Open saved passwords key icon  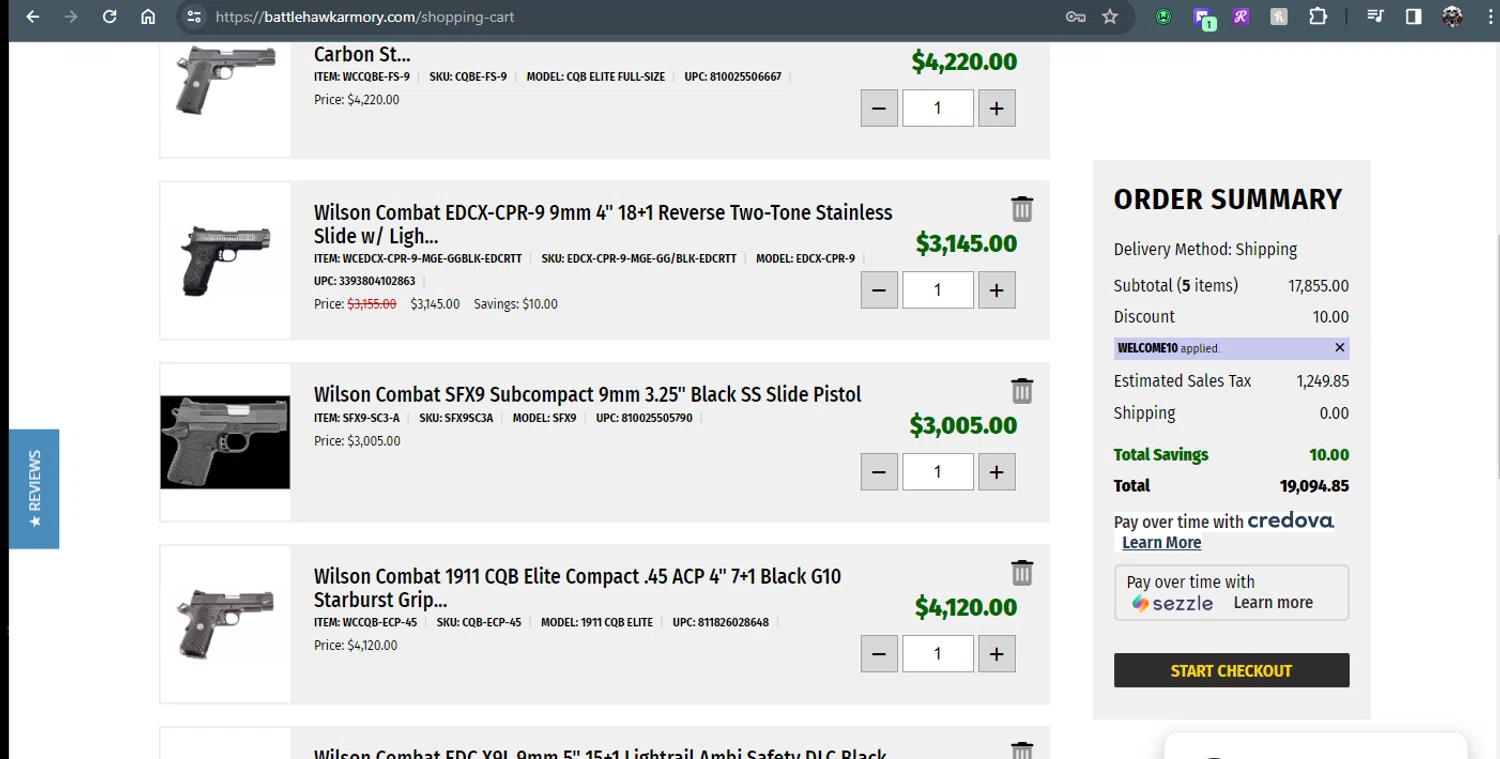(1076, 17)
